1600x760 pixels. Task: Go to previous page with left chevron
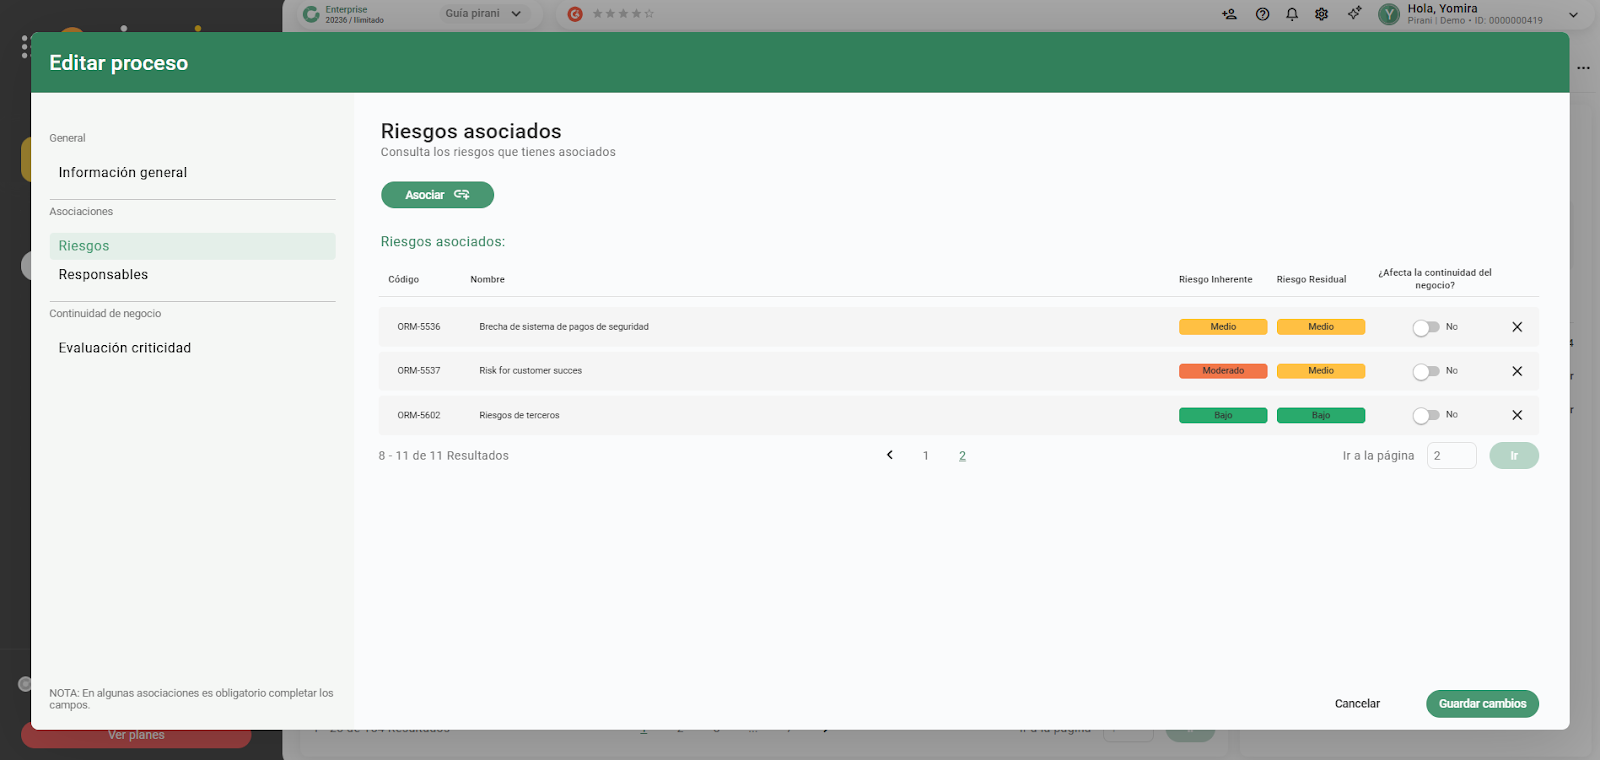coord(889,455)
